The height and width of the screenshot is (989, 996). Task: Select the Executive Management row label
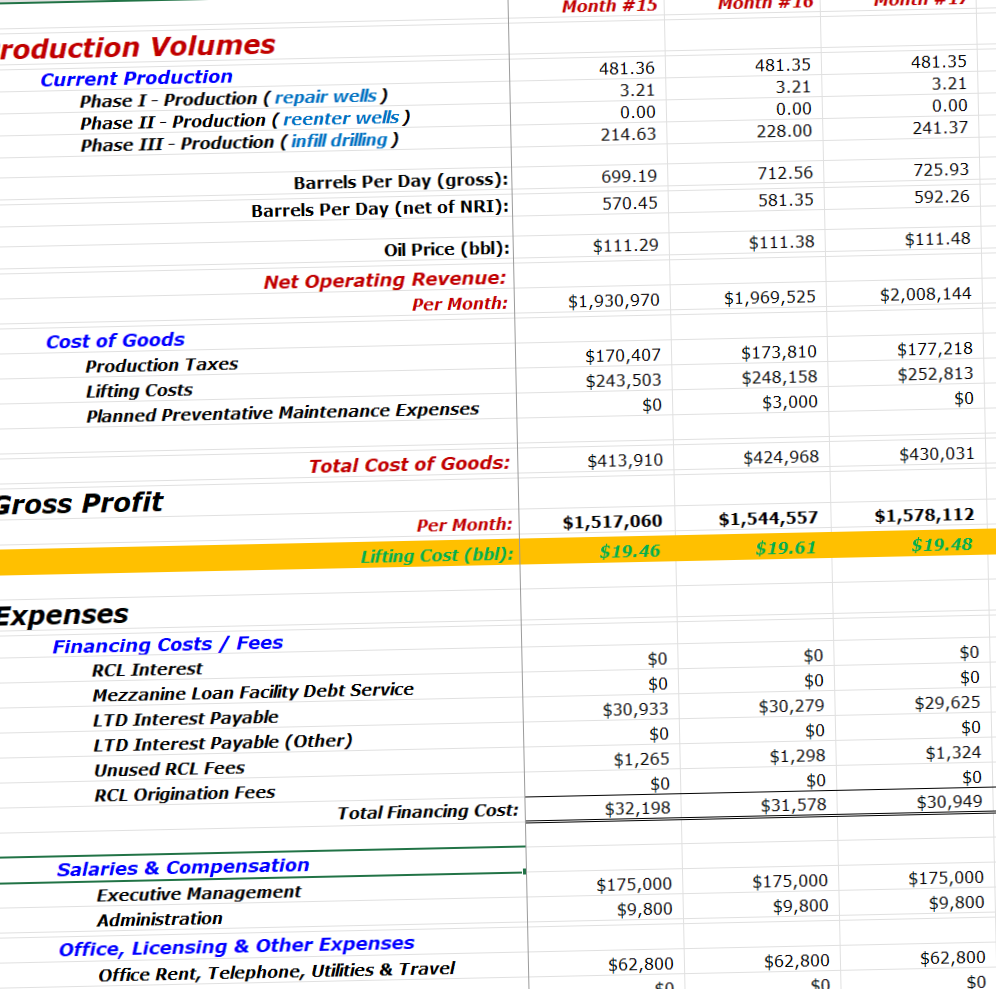pos(199,894)
